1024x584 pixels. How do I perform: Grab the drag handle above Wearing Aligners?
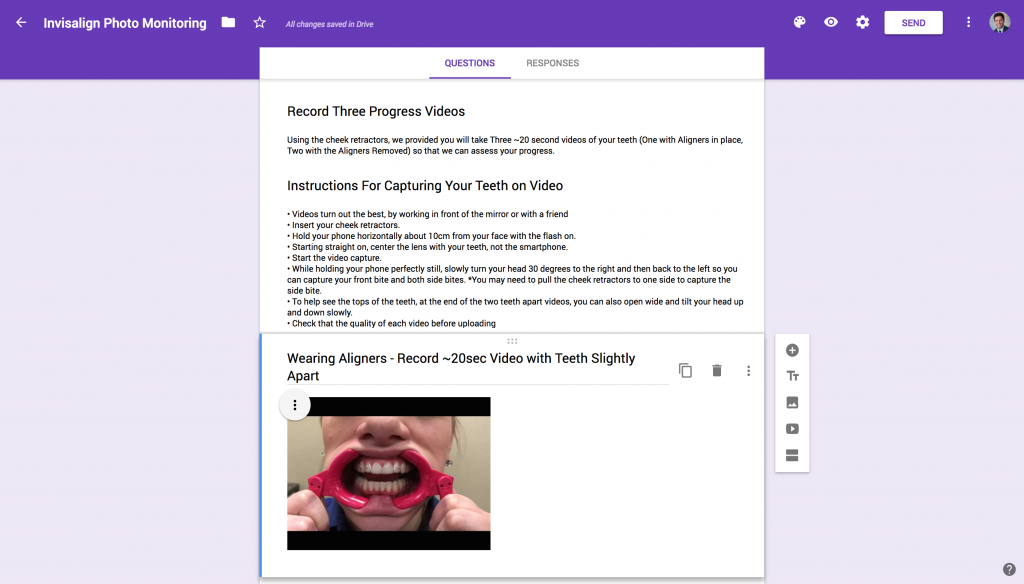pos(512,341)
